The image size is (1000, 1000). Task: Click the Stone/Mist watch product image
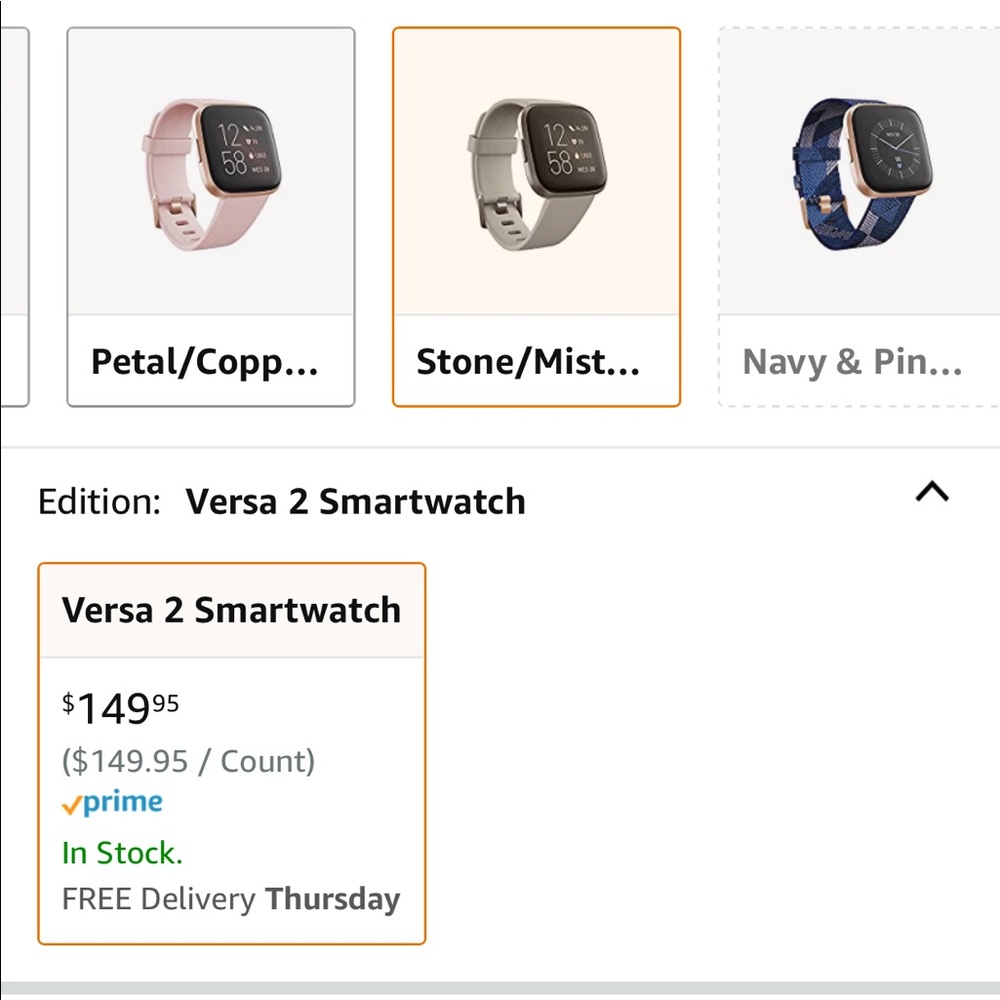537,170
